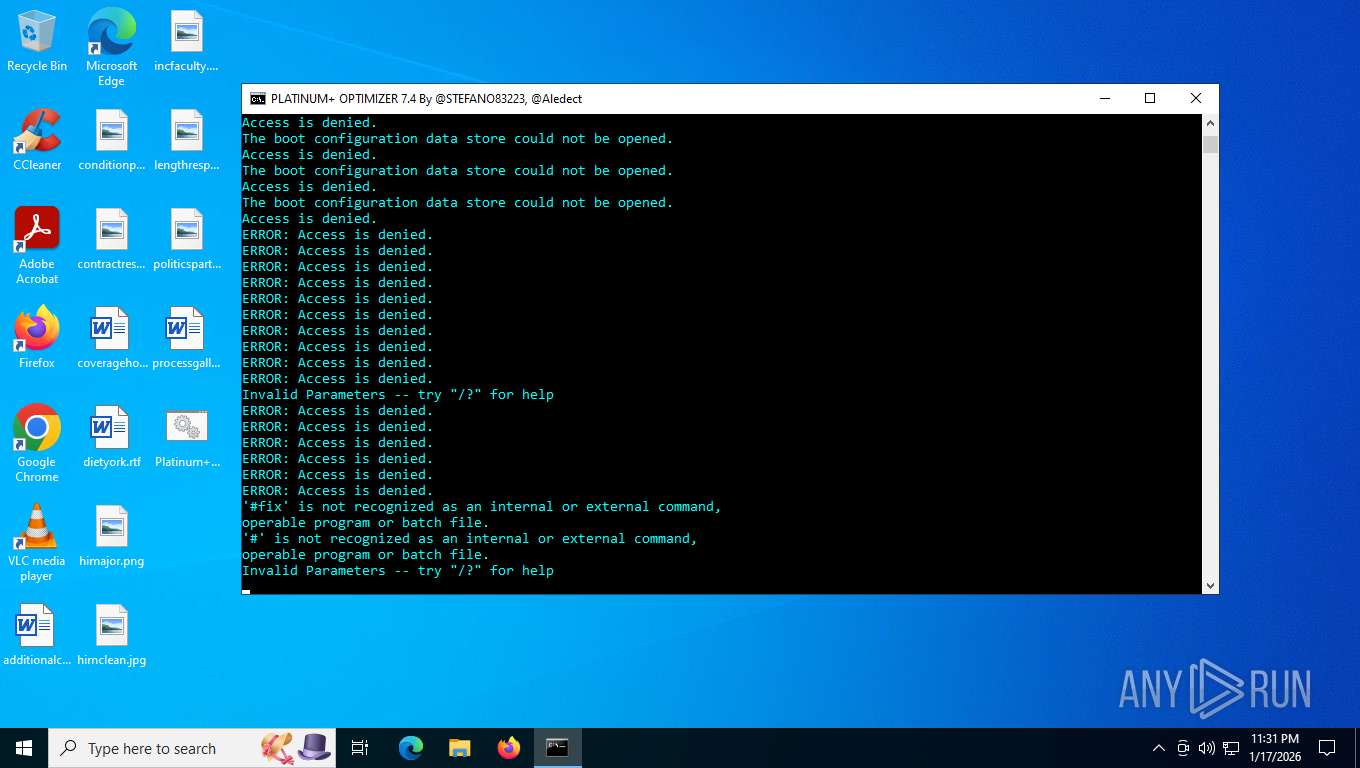The width and height of the screenshot is (1360, 768).
Task: Open Adobe Acrobat desktop shortcut
Action: click(x=37, y=246)
